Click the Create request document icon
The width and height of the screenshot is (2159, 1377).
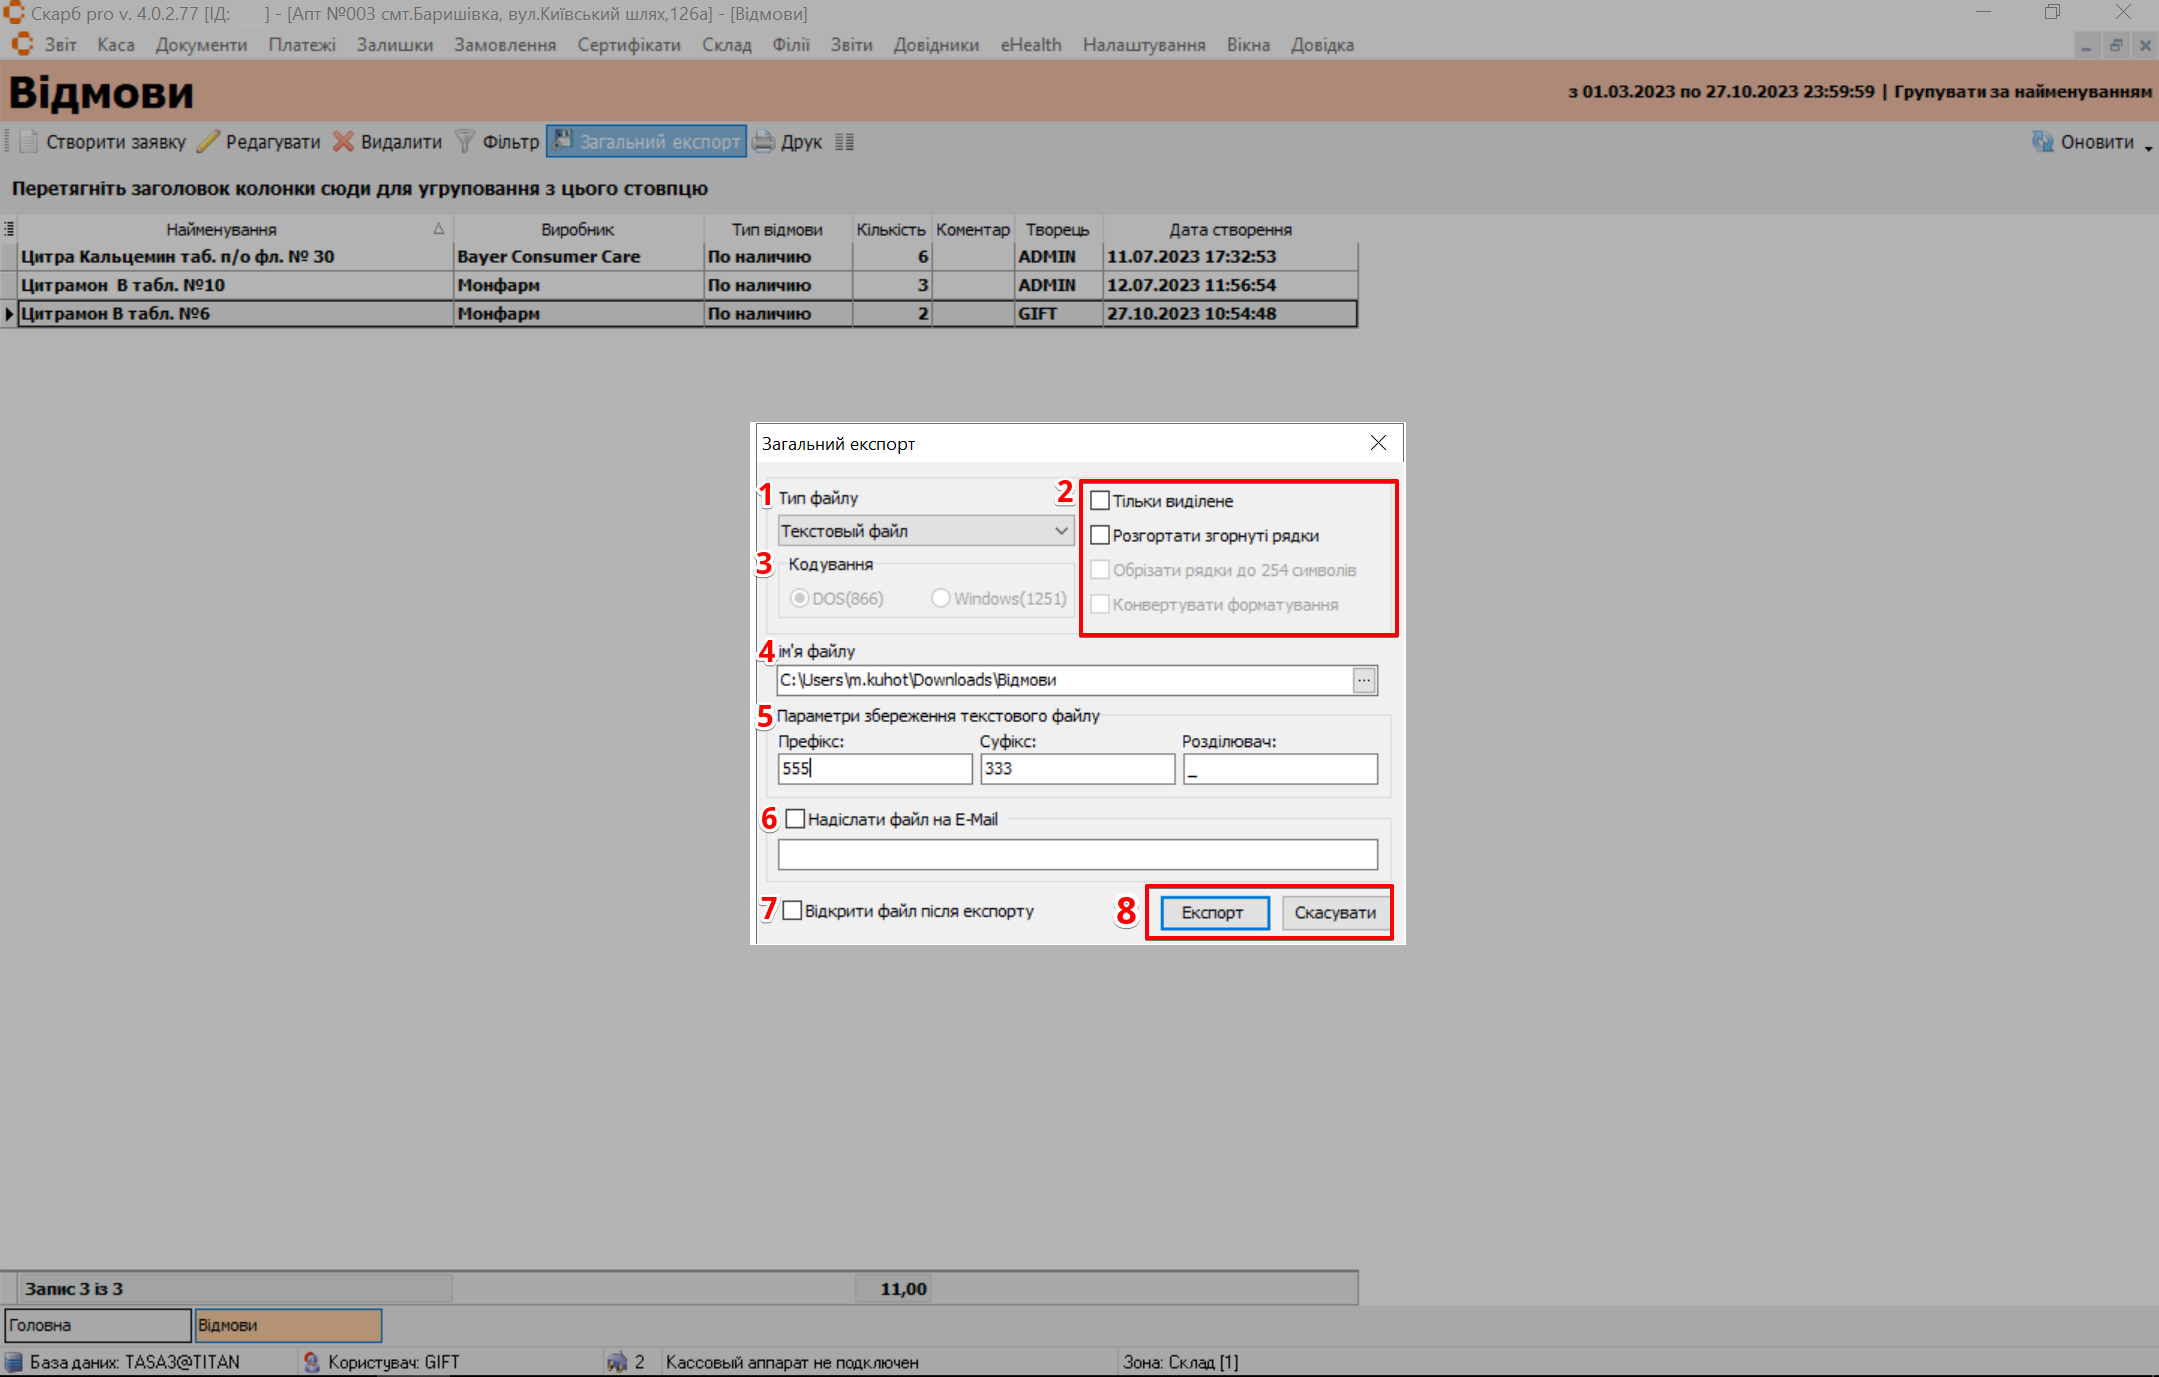(x=29, y=142)
